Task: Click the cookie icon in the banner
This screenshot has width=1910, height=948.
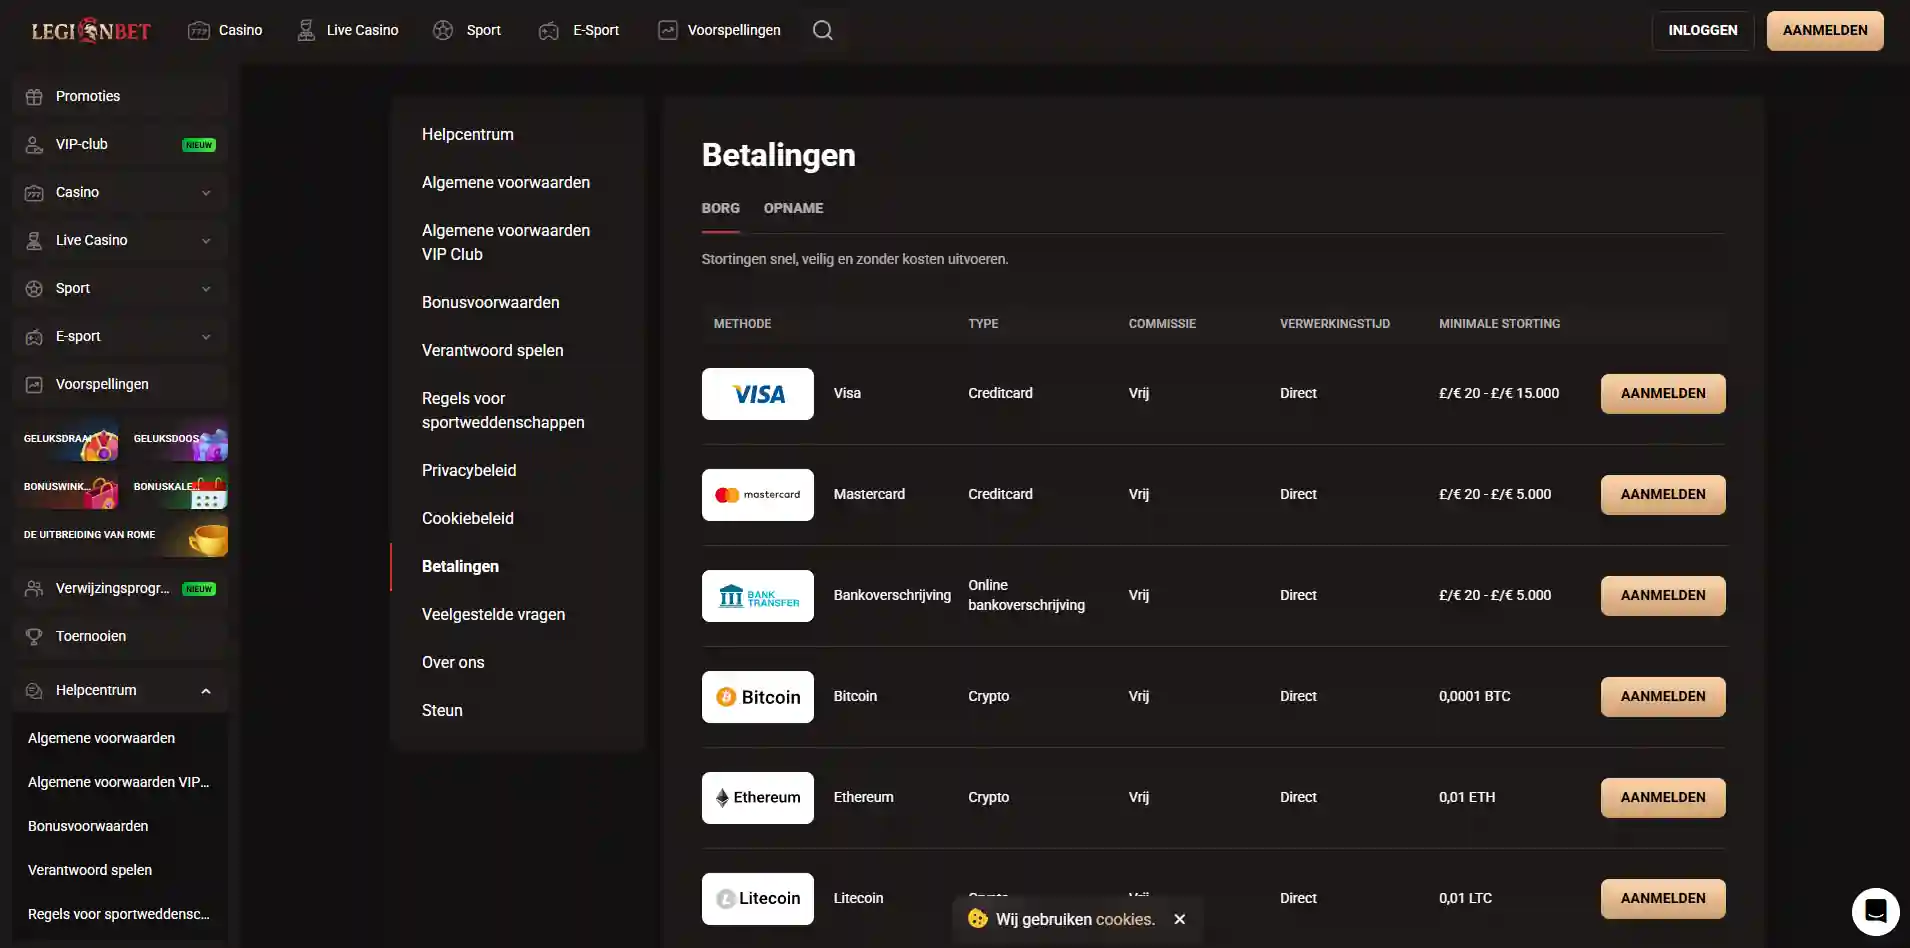Action: click(978, 918)
